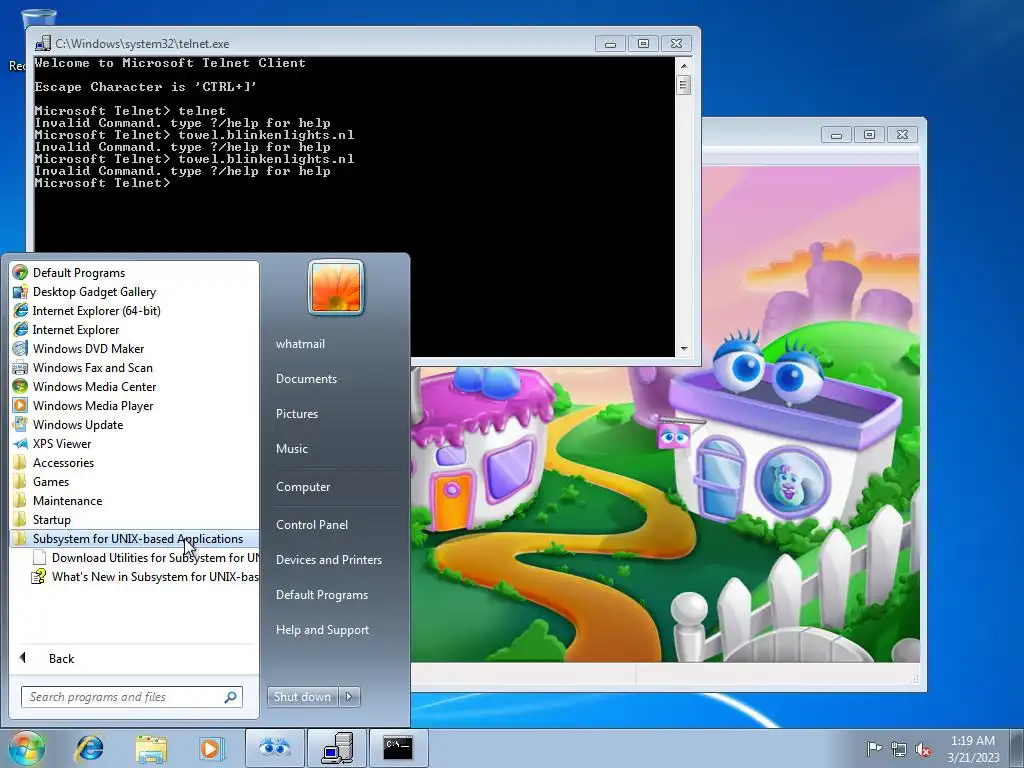Image resolution: width=1024 pixels, height=768 pixels.
Task: Minimize the game window behind telnet
Action: click(837, 135)
